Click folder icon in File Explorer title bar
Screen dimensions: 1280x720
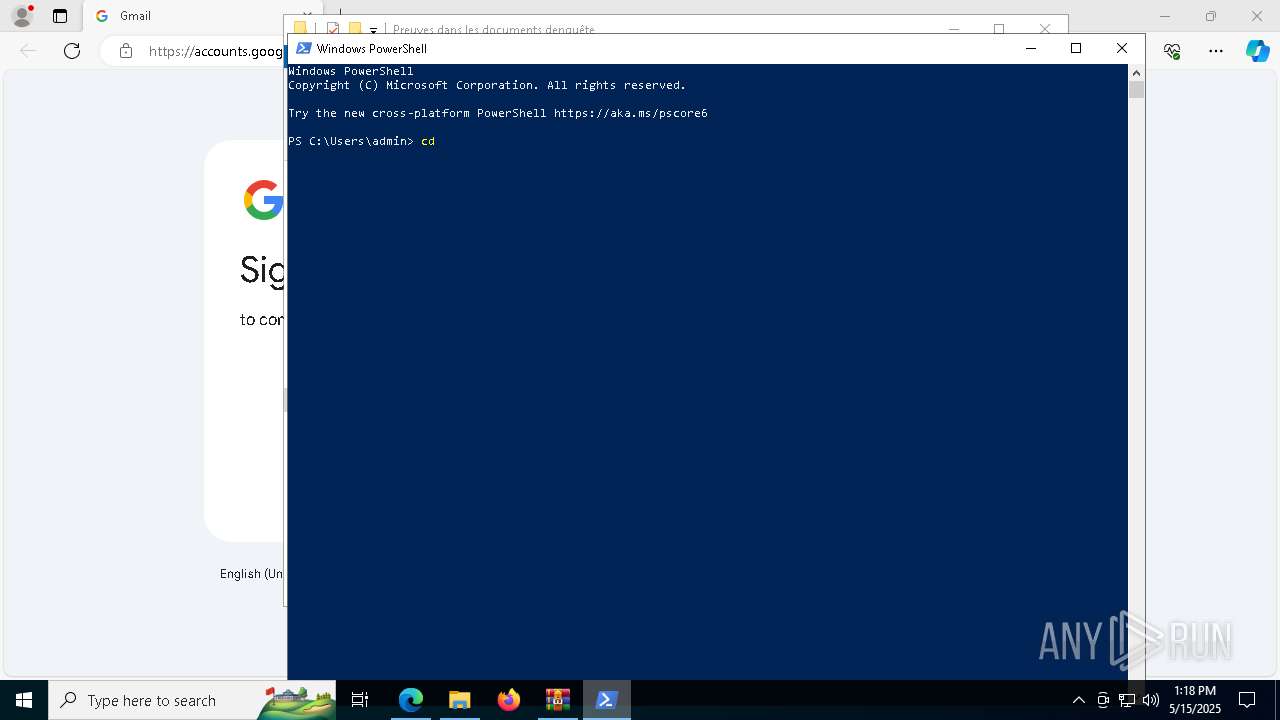tap(300, 29)
